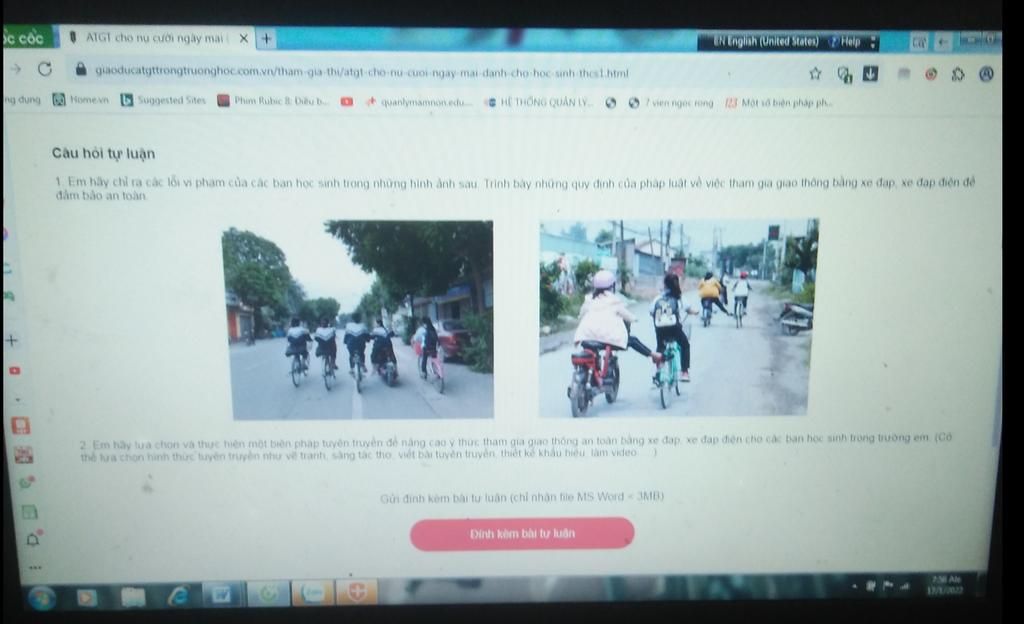Open Internet Explorer from the taskbar

coord(178,595)
